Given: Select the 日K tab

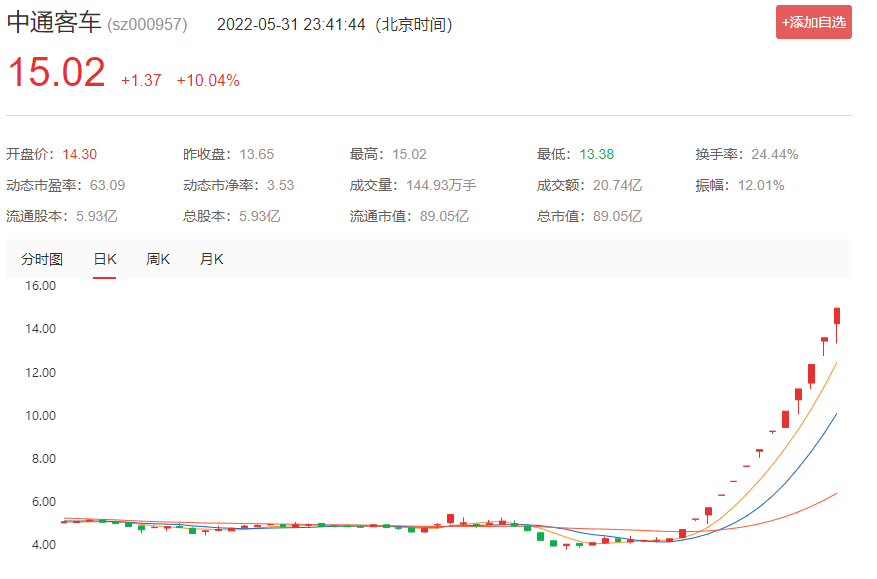Looking at the screenshot, I should (105, 259).
